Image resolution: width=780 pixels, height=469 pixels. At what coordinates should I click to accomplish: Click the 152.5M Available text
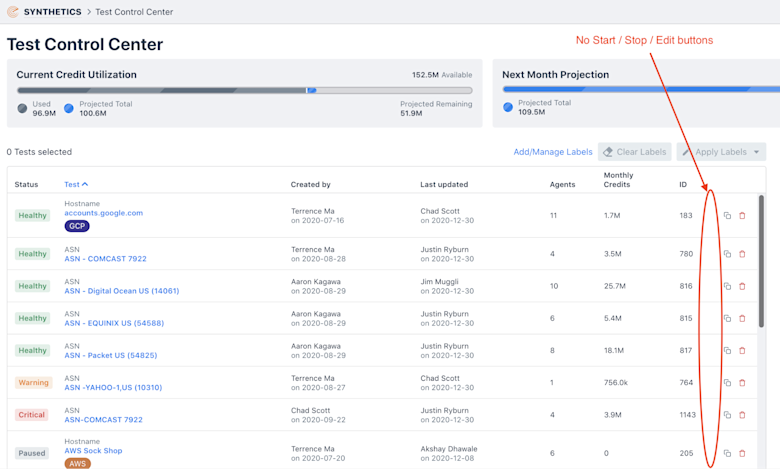click(442, 75)
